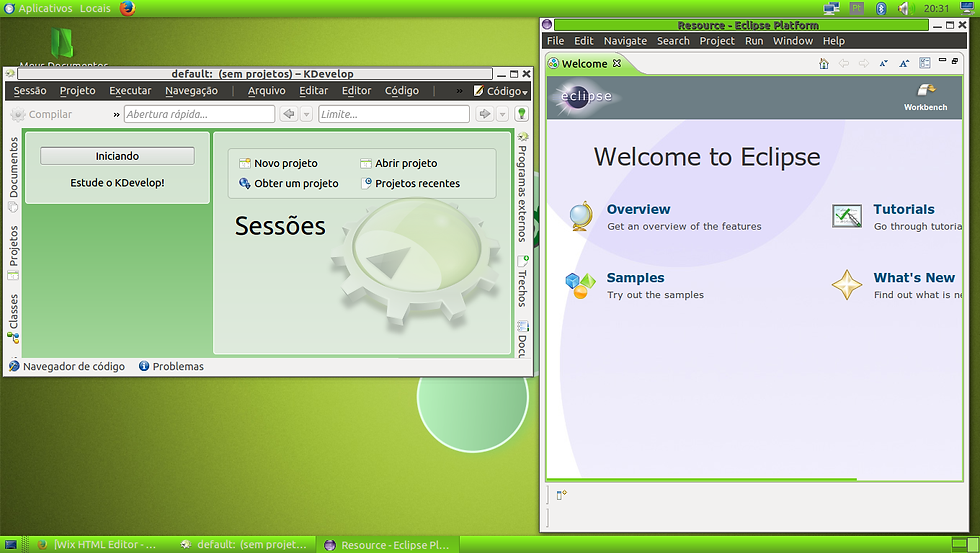Close the Welcome tab in Eclipse
This screenshot has width=980, height=553.
point(617,63)
